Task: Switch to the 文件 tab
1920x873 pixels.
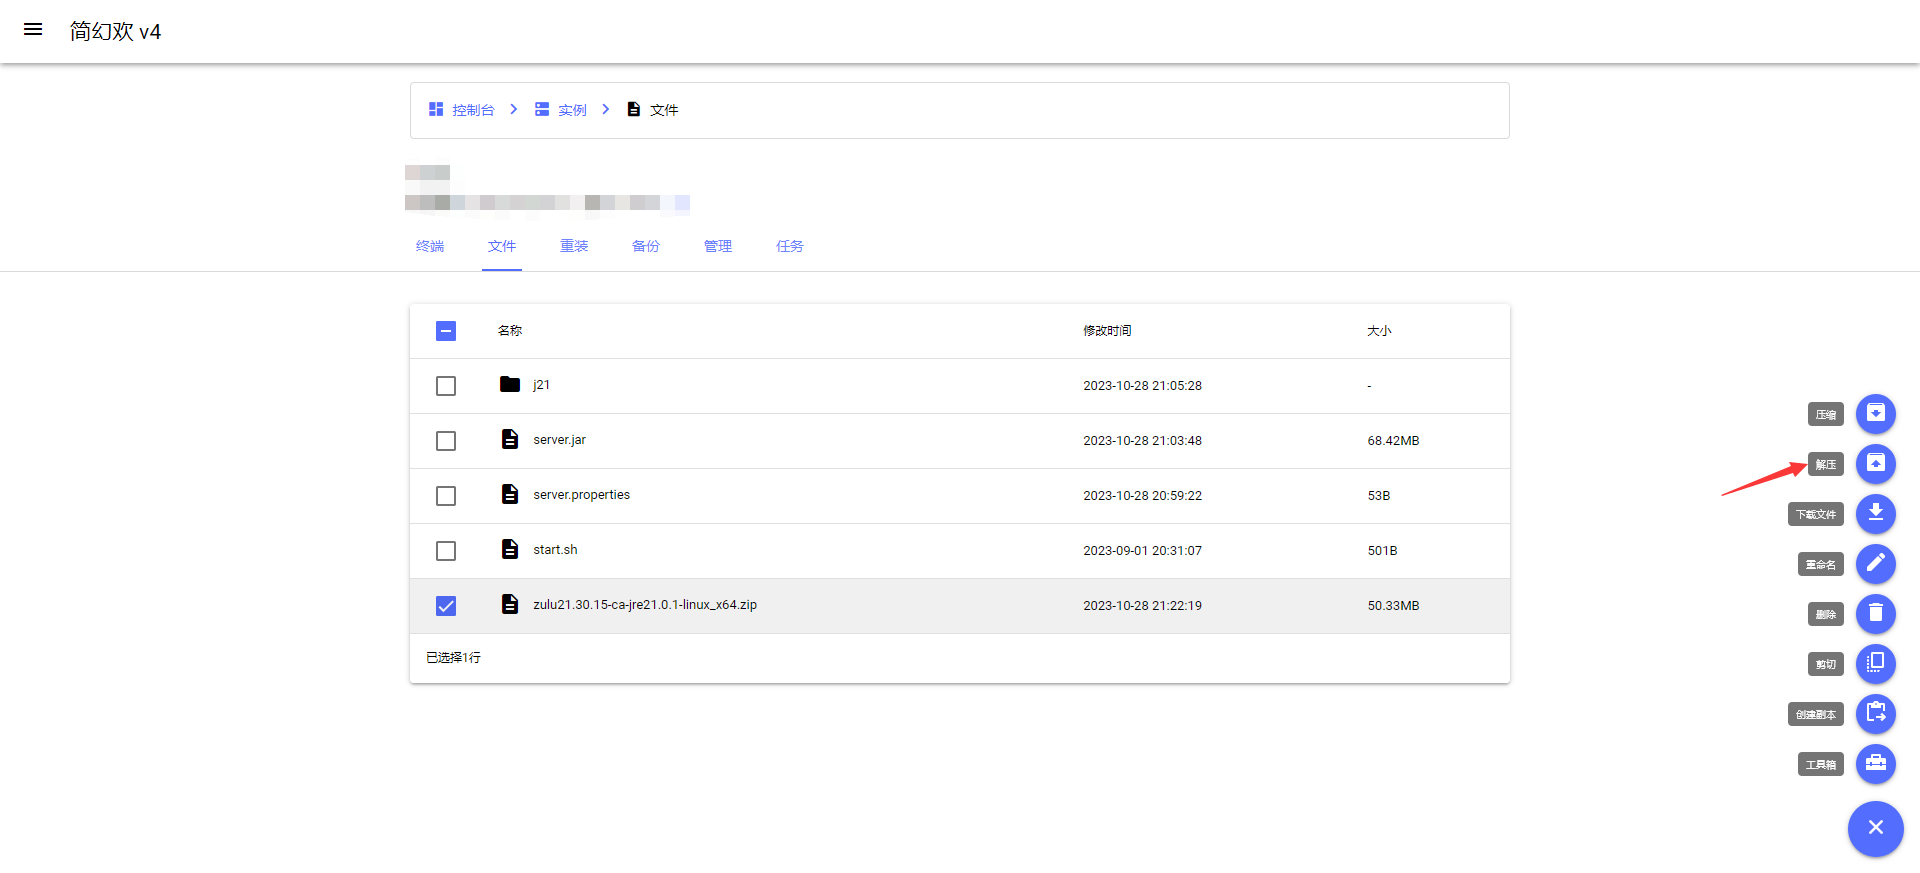Action: [502, 246]
